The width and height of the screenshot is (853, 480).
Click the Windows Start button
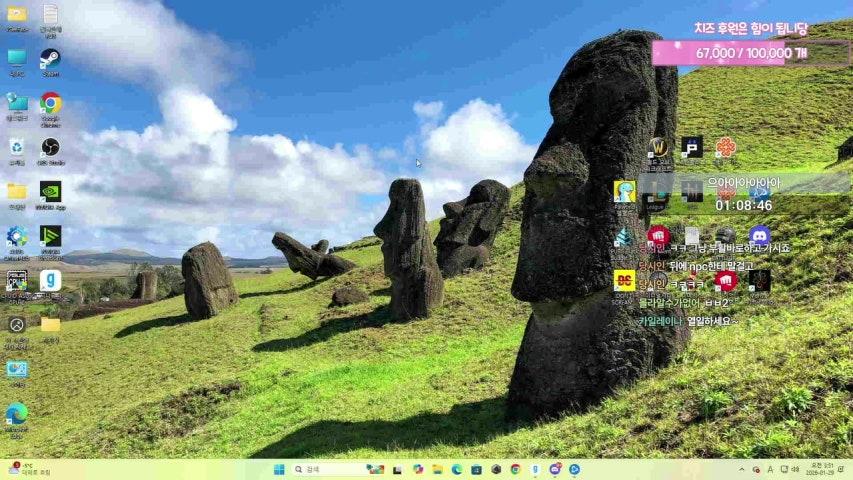click(279, 469)
